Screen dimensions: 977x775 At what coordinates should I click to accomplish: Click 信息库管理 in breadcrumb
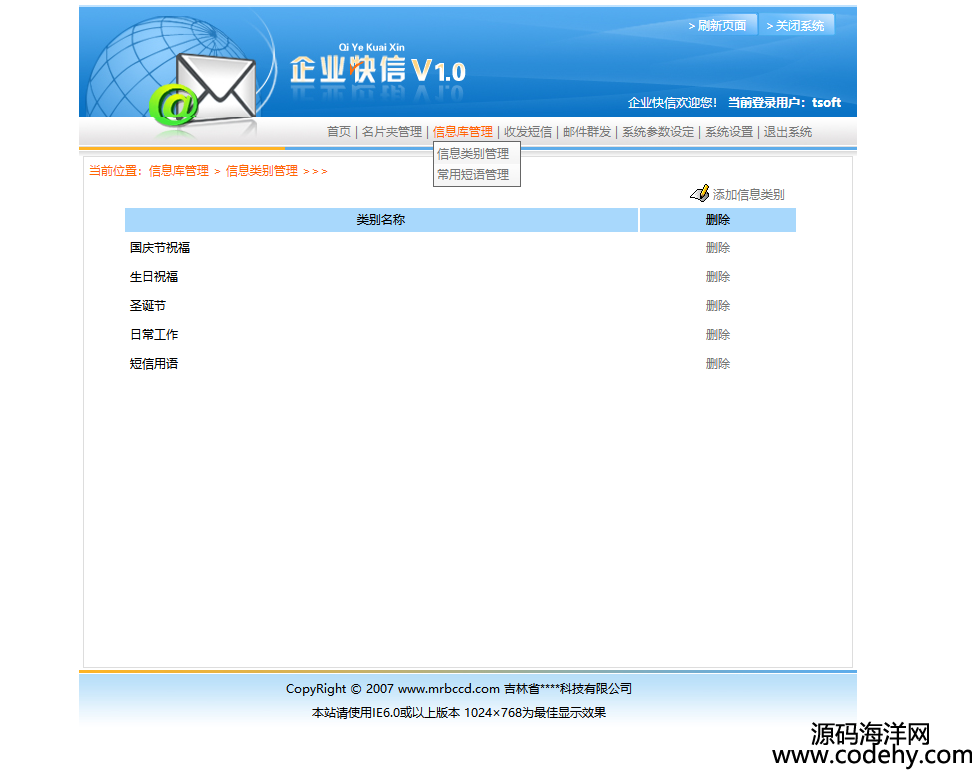point(179,171)
